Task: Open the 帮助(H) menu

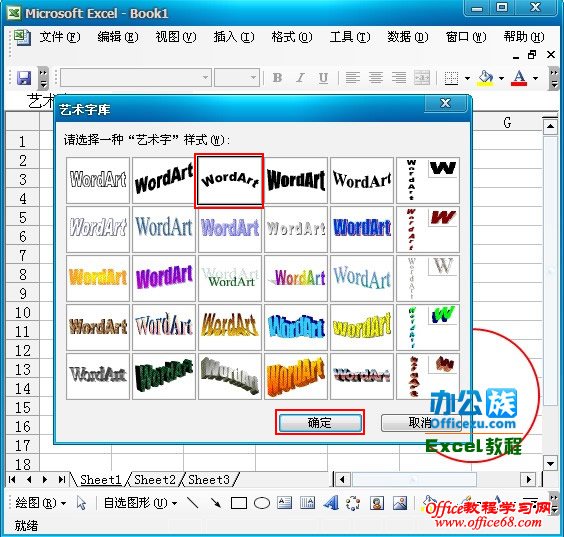Action: pyautogui.click(x=524, y=37)
